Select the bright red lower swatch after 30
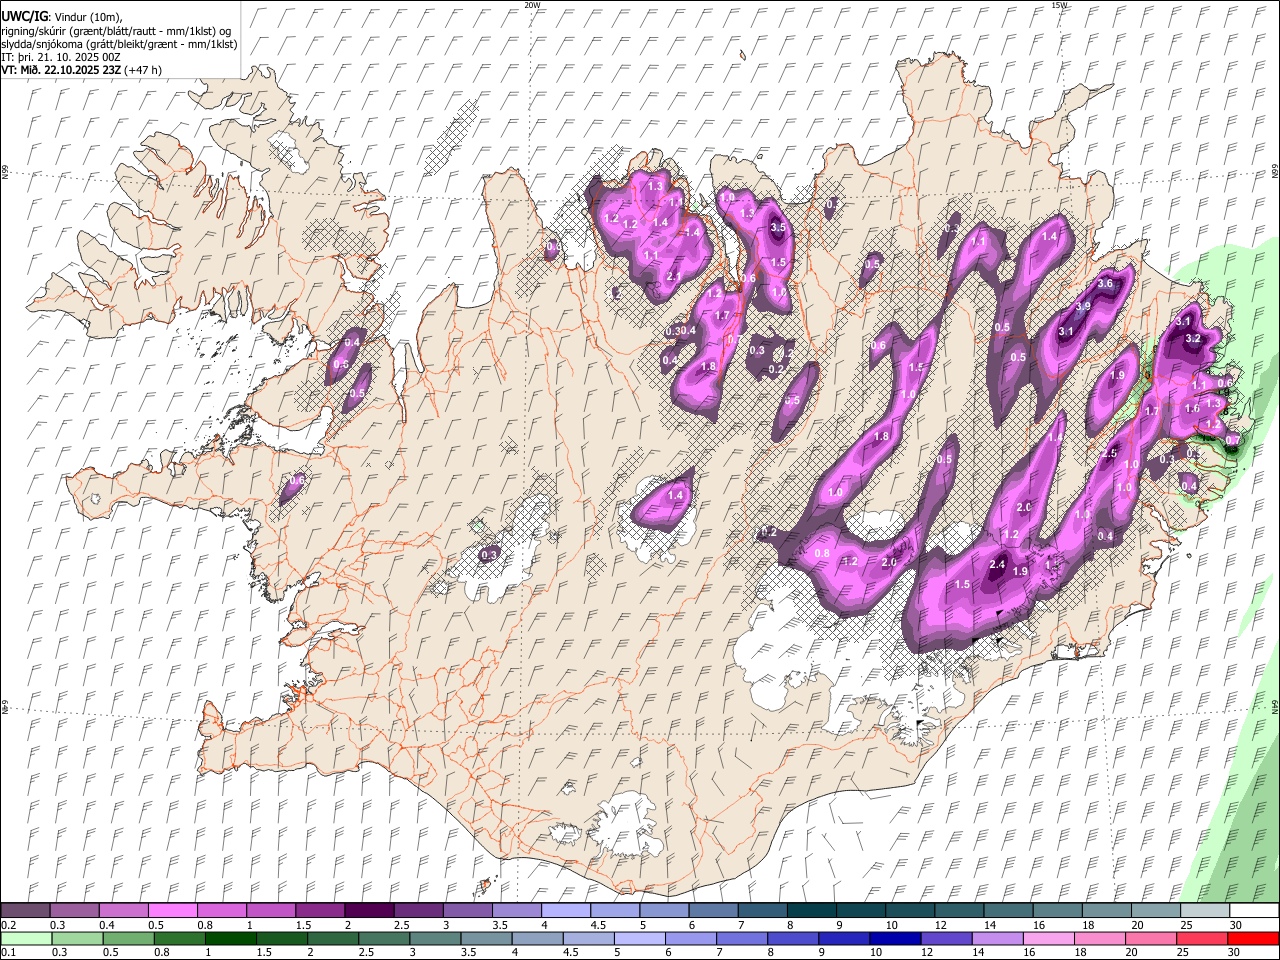Viewport: 1280px width, 960px height. click(1253, 938)
